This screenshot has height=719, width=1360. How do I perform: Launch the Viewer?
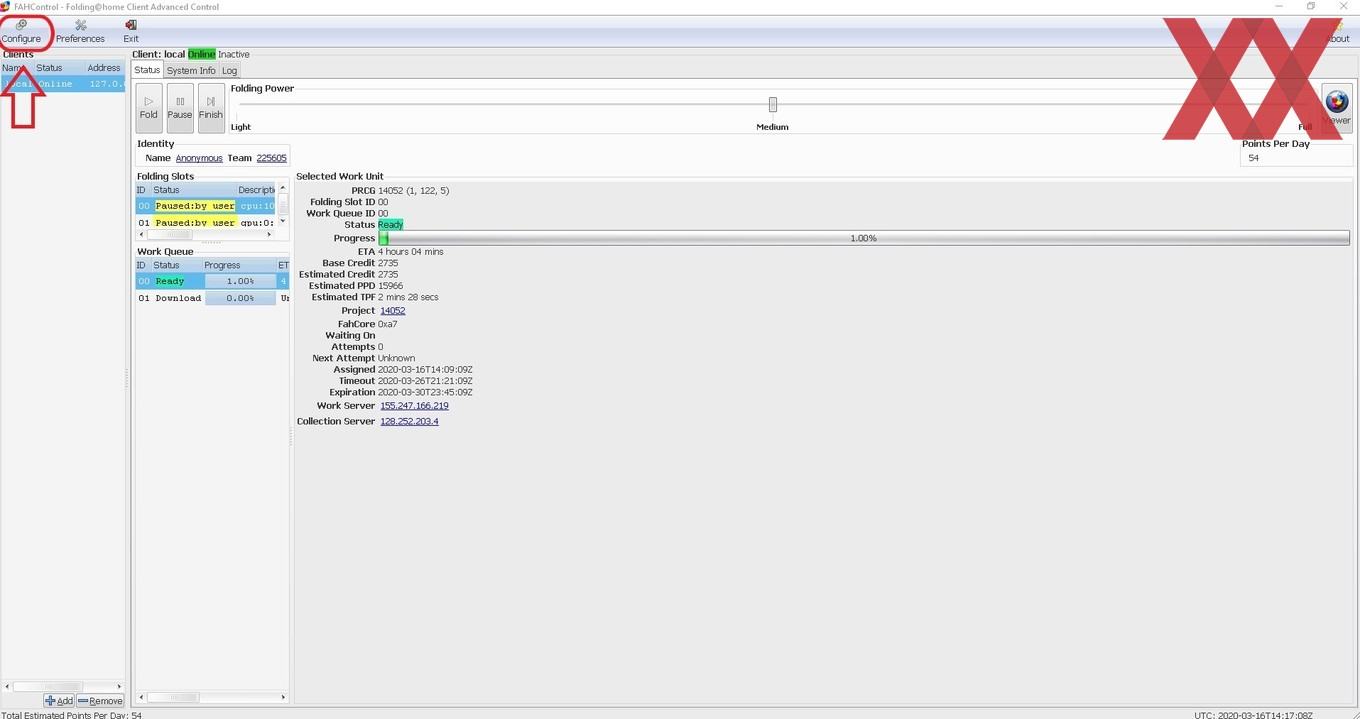[1336, 108]
